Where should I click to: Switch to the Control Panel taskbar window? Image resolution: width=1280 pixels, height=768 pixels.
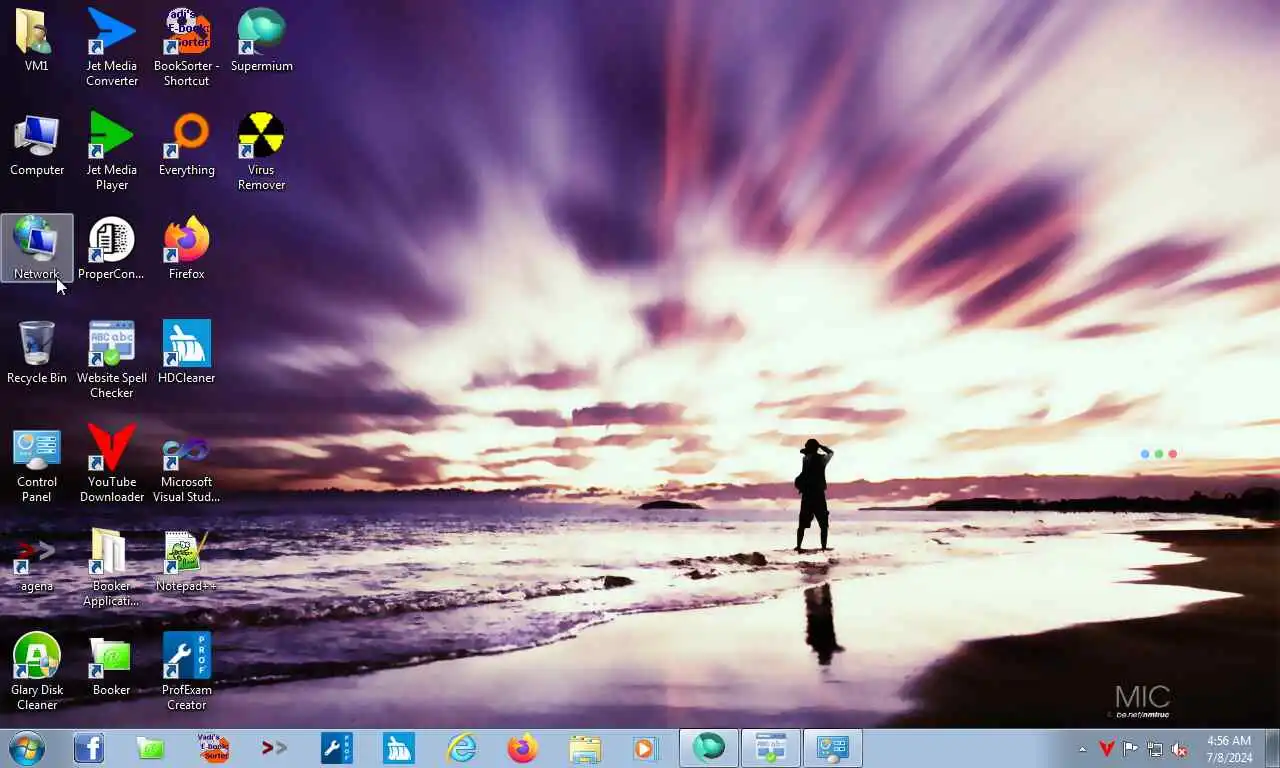pos(833,748)
